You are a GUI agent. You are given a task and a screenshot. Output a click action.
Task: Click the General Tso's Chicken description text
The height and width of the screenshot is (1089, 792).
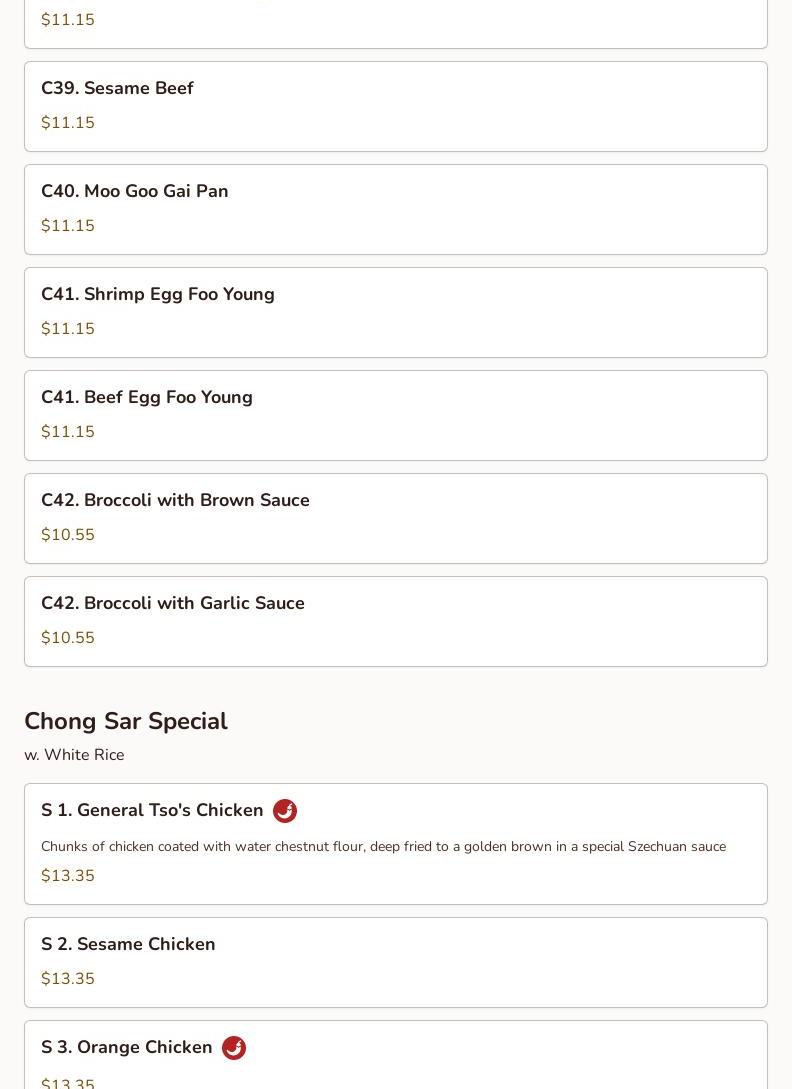click(x=383, y=847)
